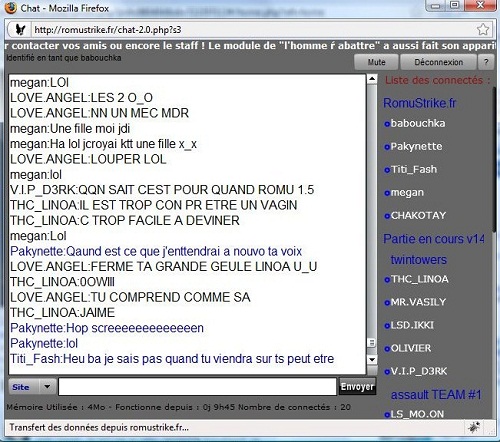Click the blue dot beside megan
The width and height of the screenshot is (500, 442).
tap(387, 193)
